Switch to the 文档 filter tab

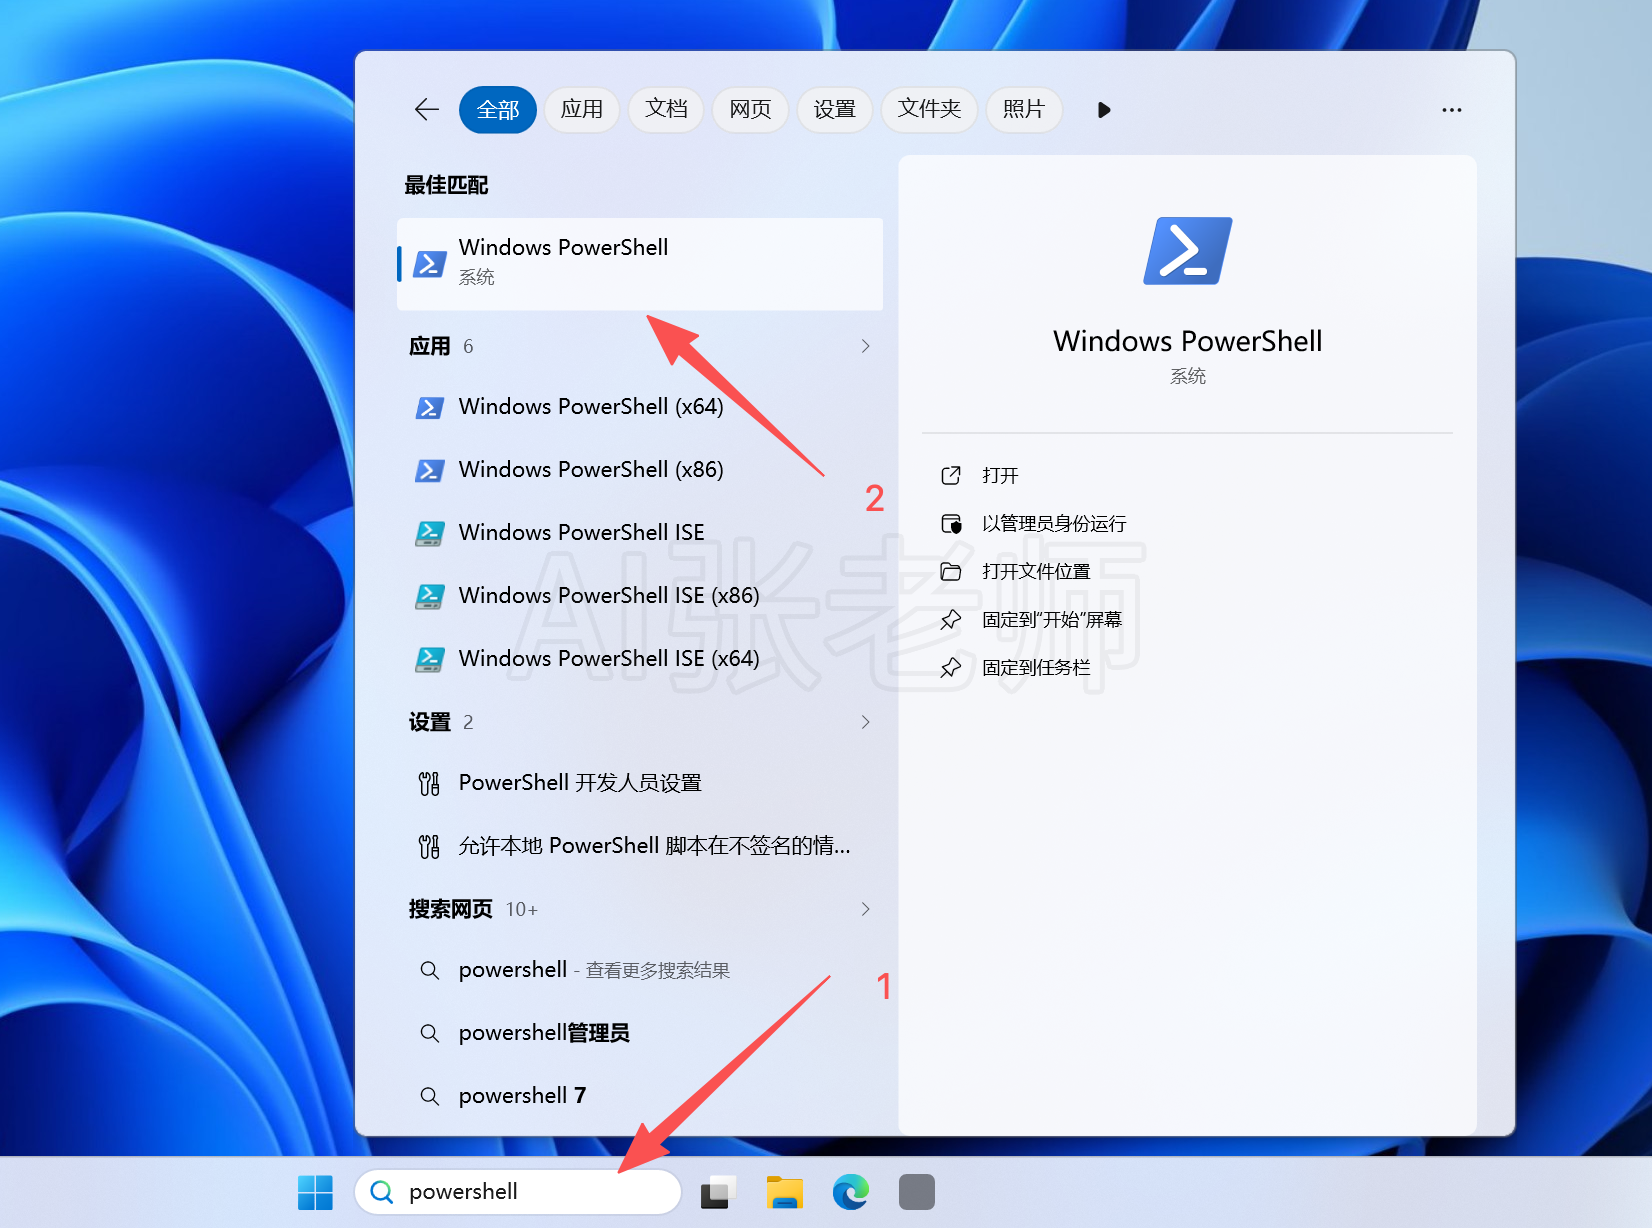[666, 109]
